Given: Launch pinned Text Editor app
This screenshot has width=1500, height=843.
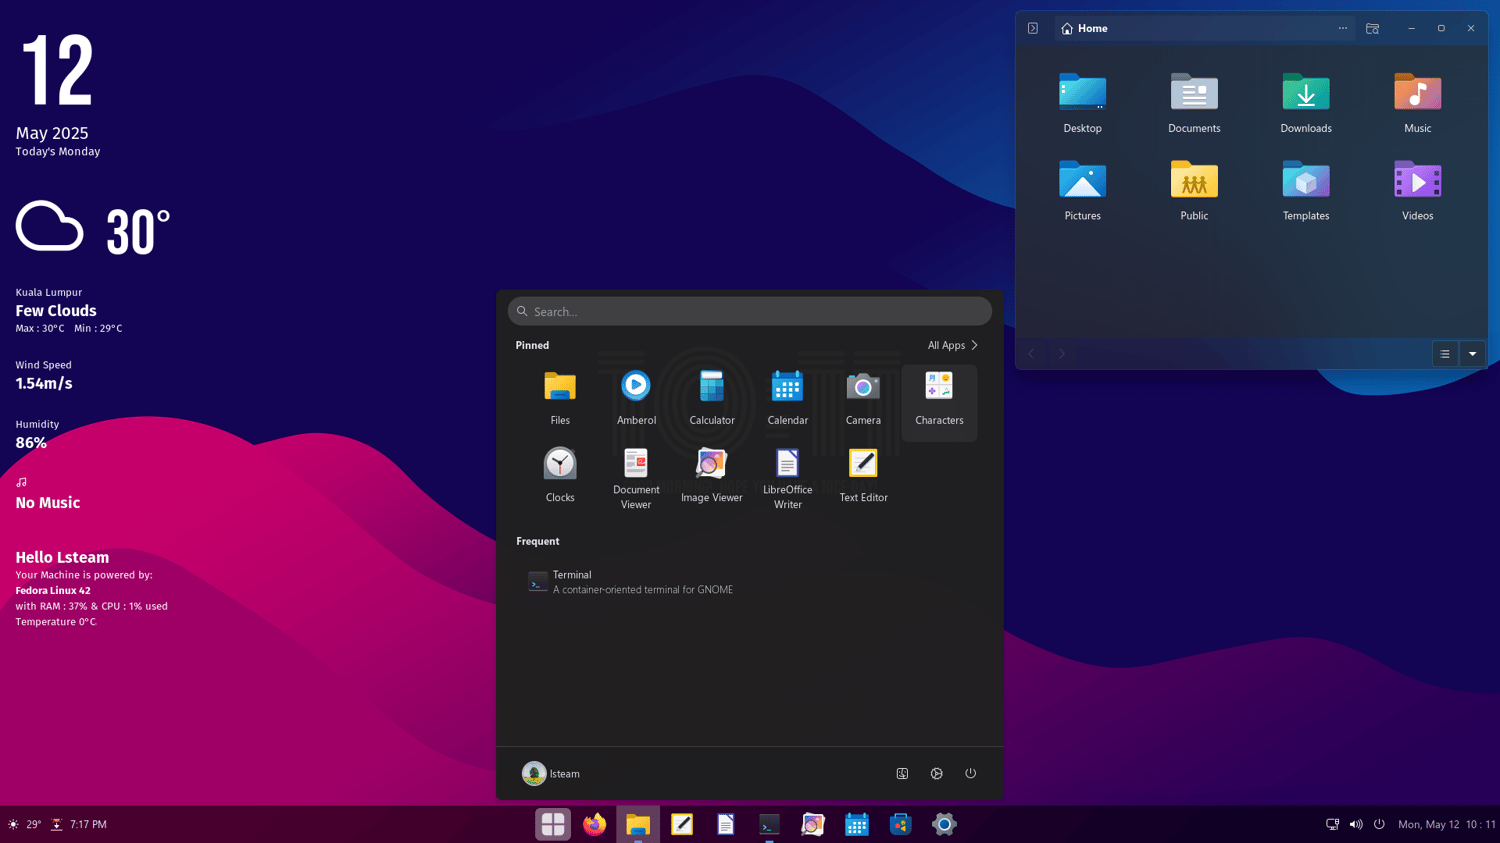Looking at the screenshot, I should click(863, 477).
